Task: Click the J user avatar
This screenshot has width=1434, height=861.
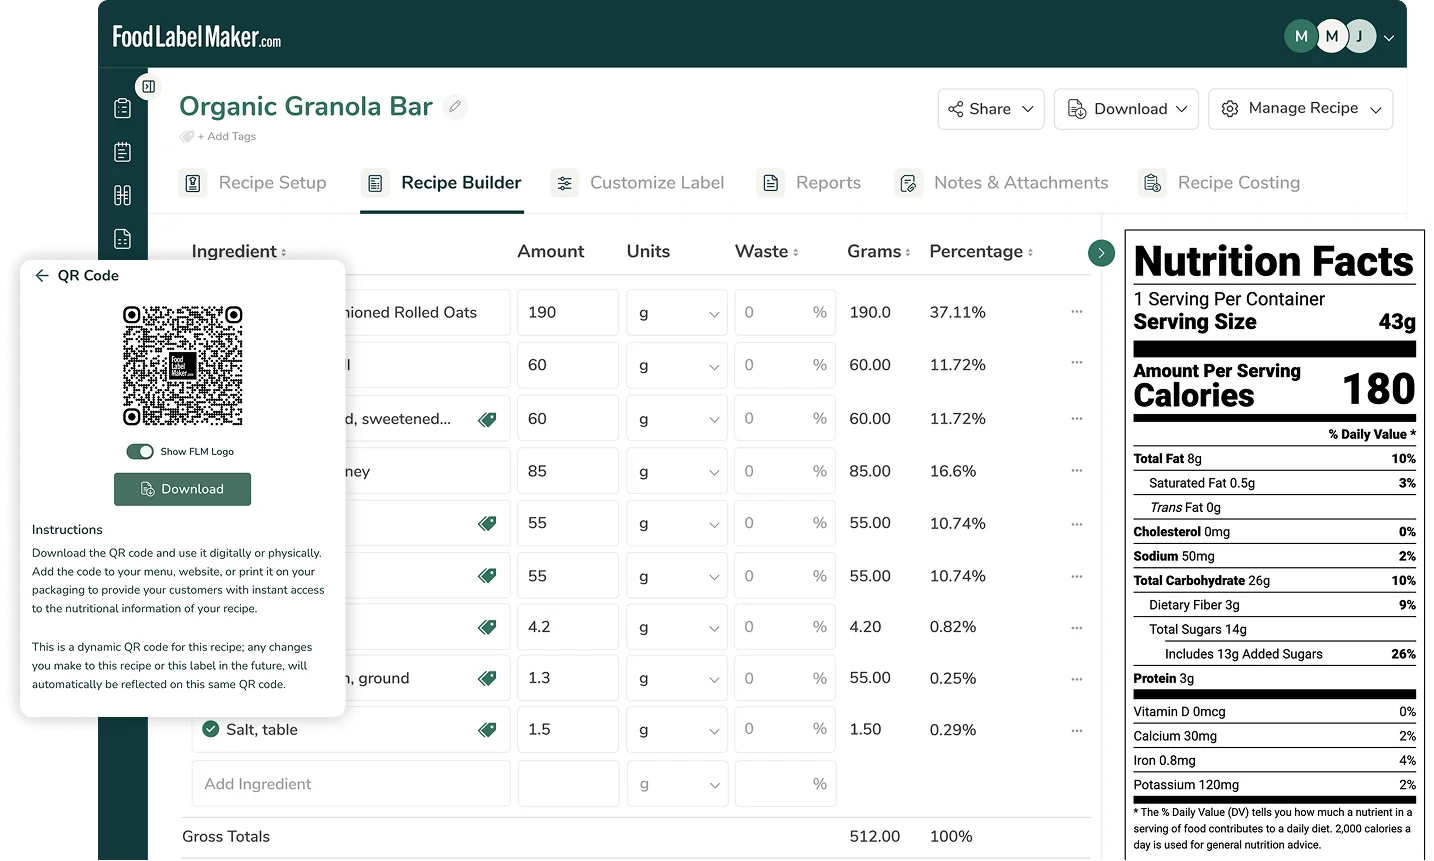Action: [x=1361, y=37]
